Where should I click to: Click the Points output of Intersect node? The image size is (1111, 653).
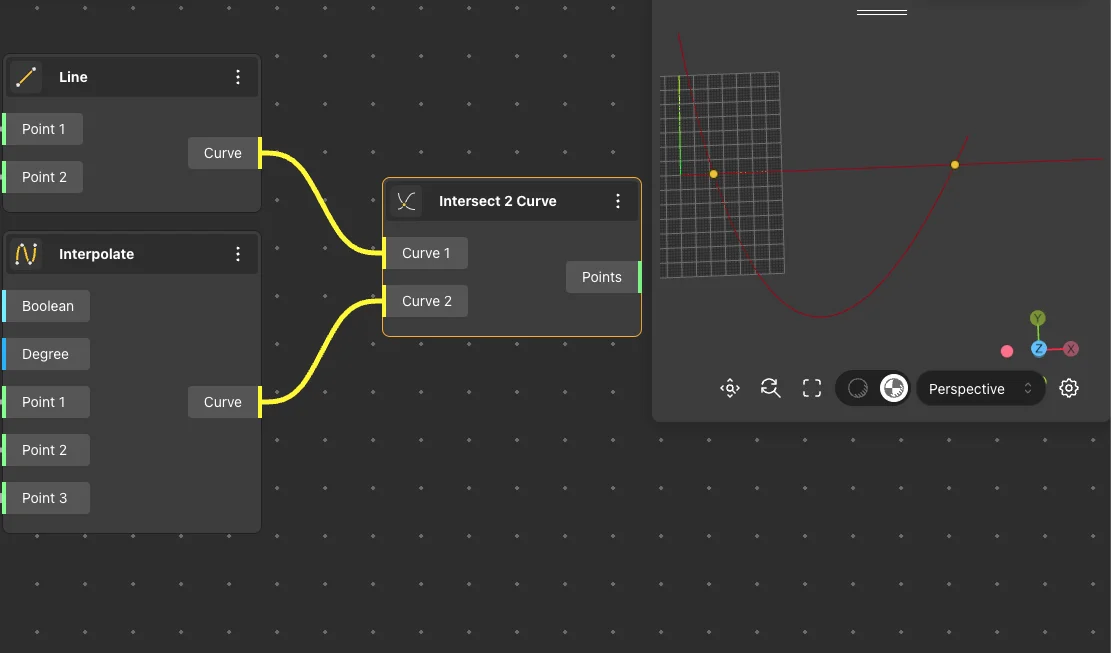click(602, 277)
